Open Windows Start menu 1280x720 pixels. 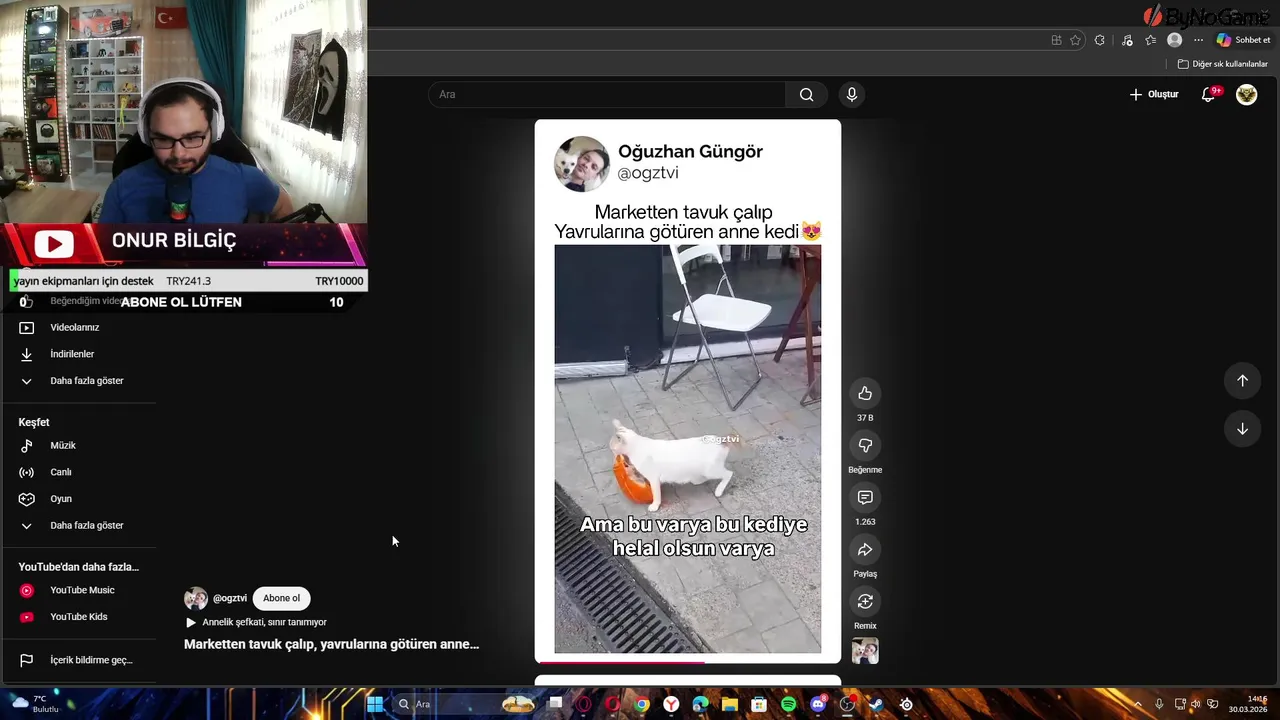(x=374, y=704)
